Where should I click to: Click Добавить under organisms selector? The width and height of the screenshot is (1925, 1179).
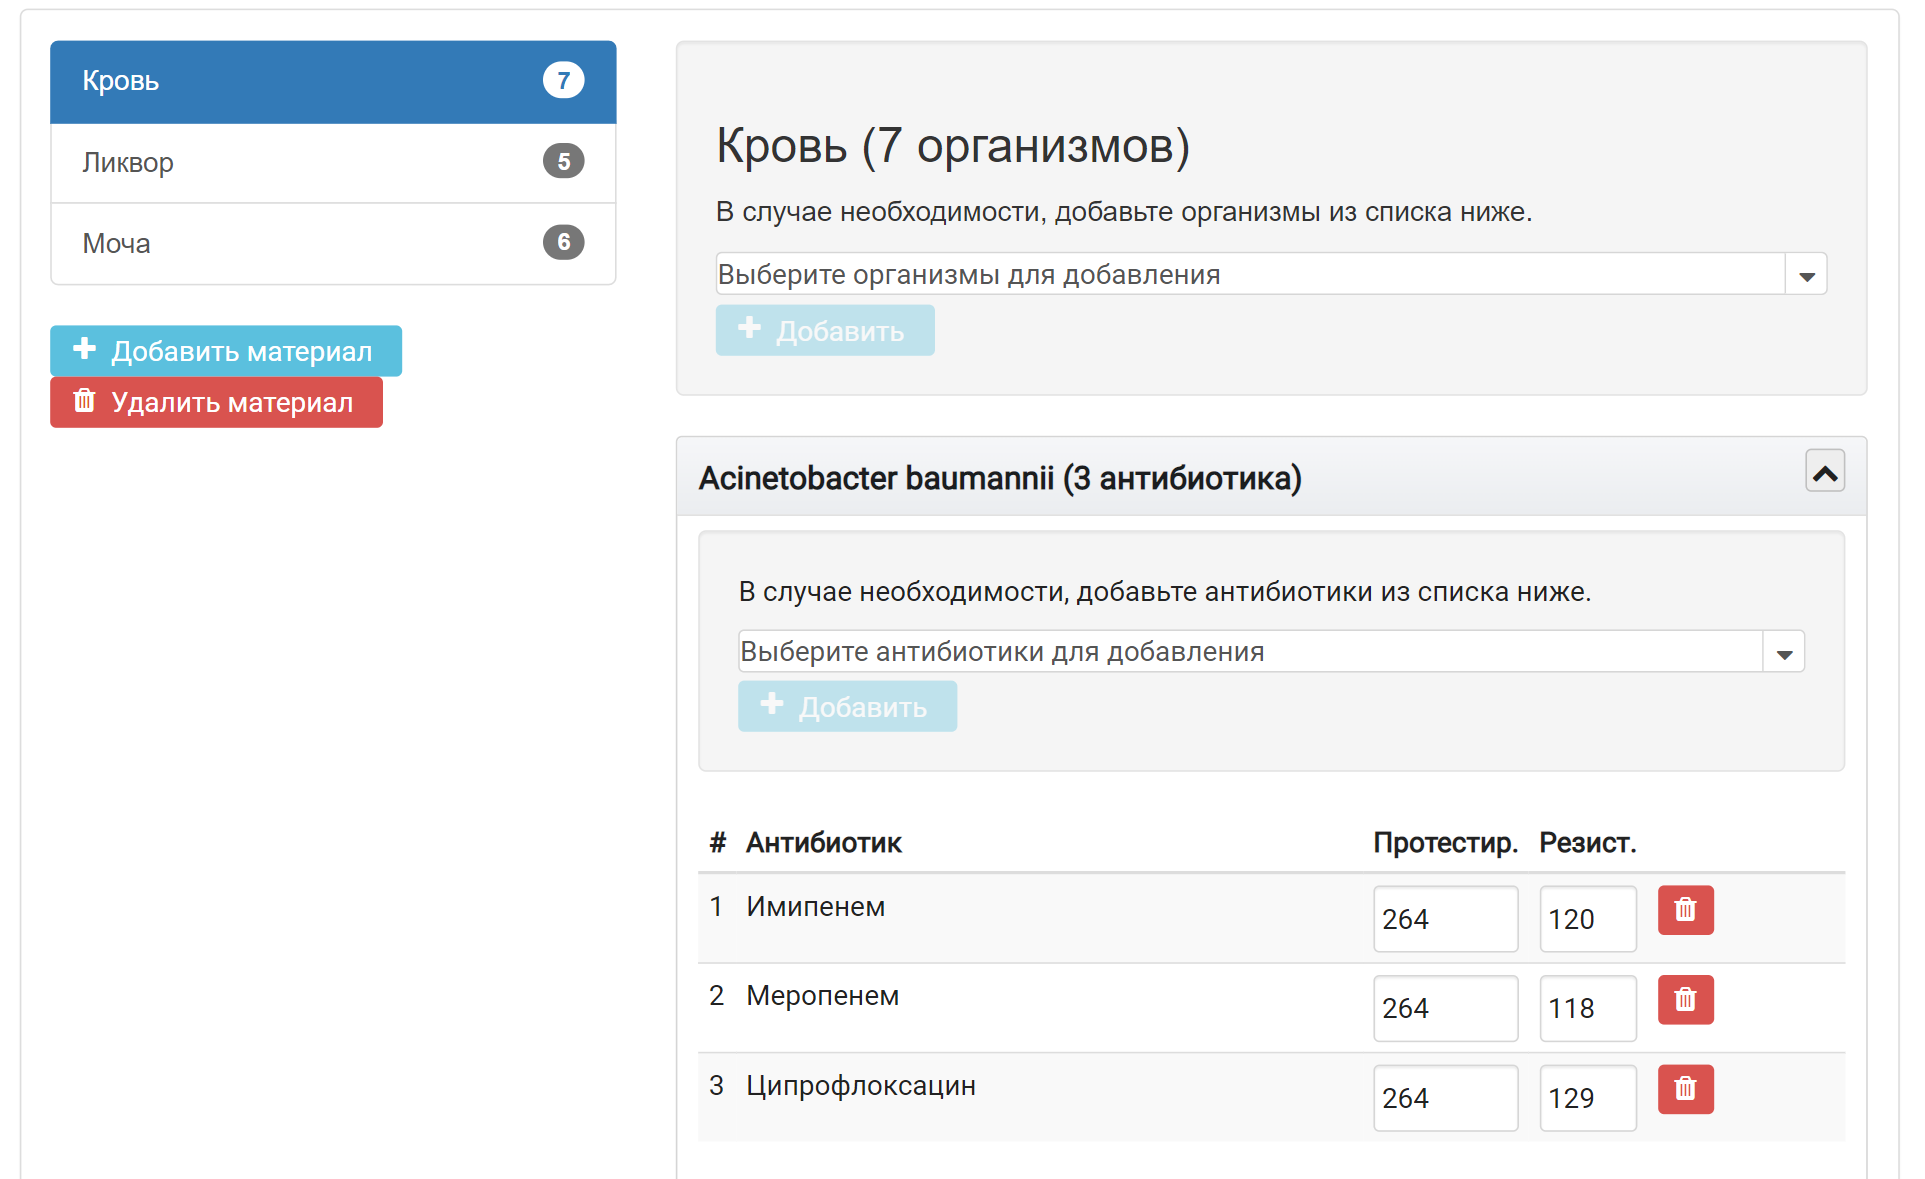point(825,330)
